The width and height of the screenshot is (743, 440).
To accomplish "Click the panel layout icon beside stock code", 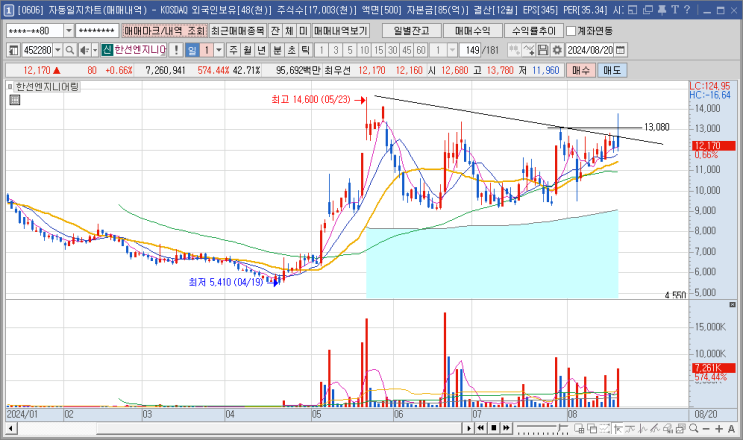I will (13, 50).
